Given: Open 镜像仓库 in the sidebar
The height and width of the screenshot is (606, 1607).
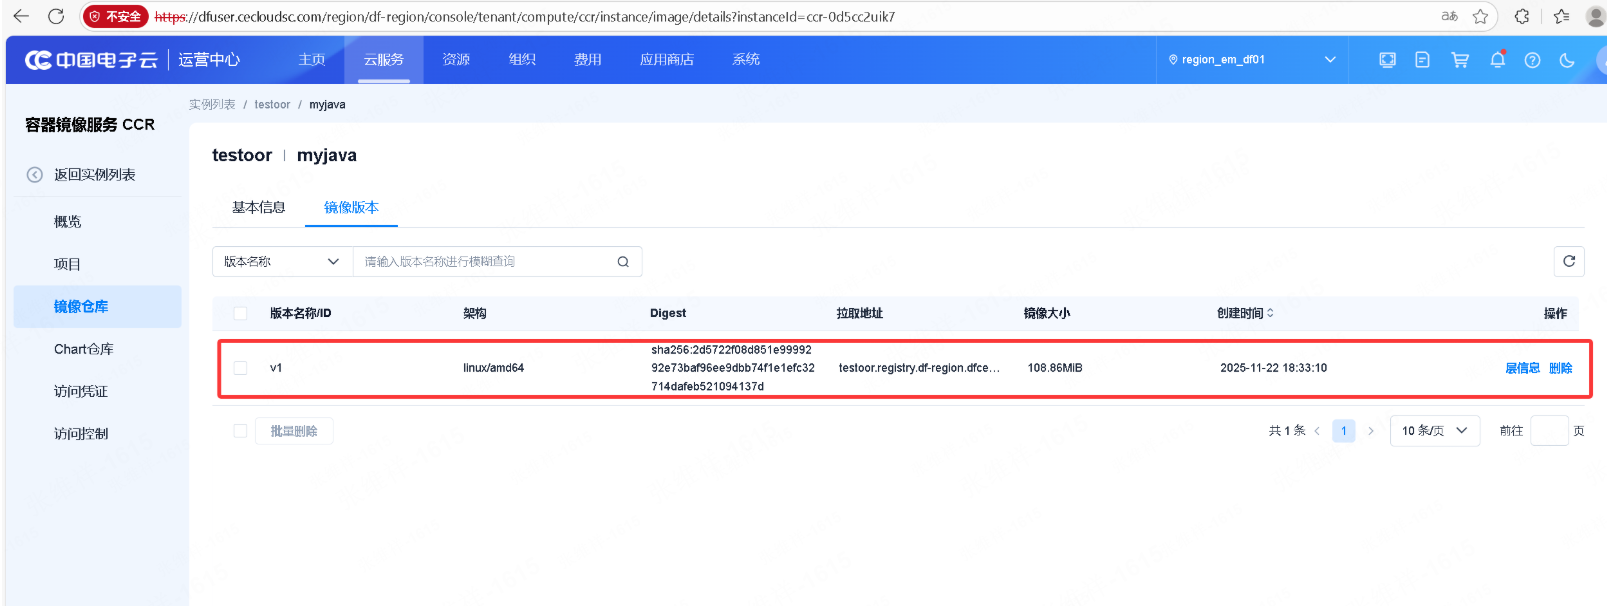Looking at the screenshot, I should (81, 307).
